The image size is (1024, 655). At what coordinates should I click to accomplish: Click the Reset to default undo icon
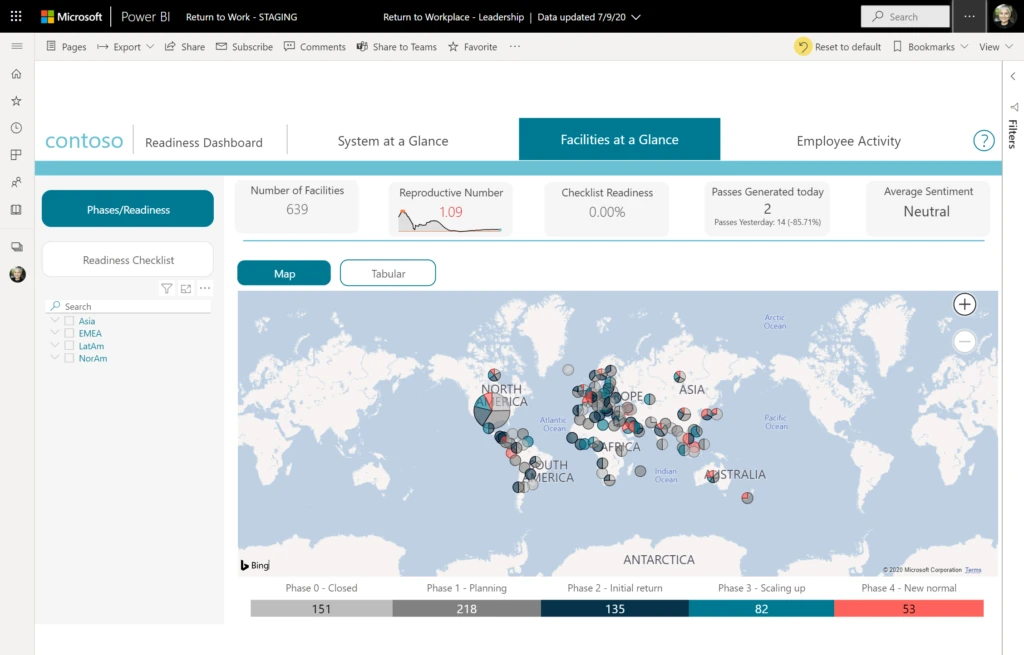click(x=803, y=47)
